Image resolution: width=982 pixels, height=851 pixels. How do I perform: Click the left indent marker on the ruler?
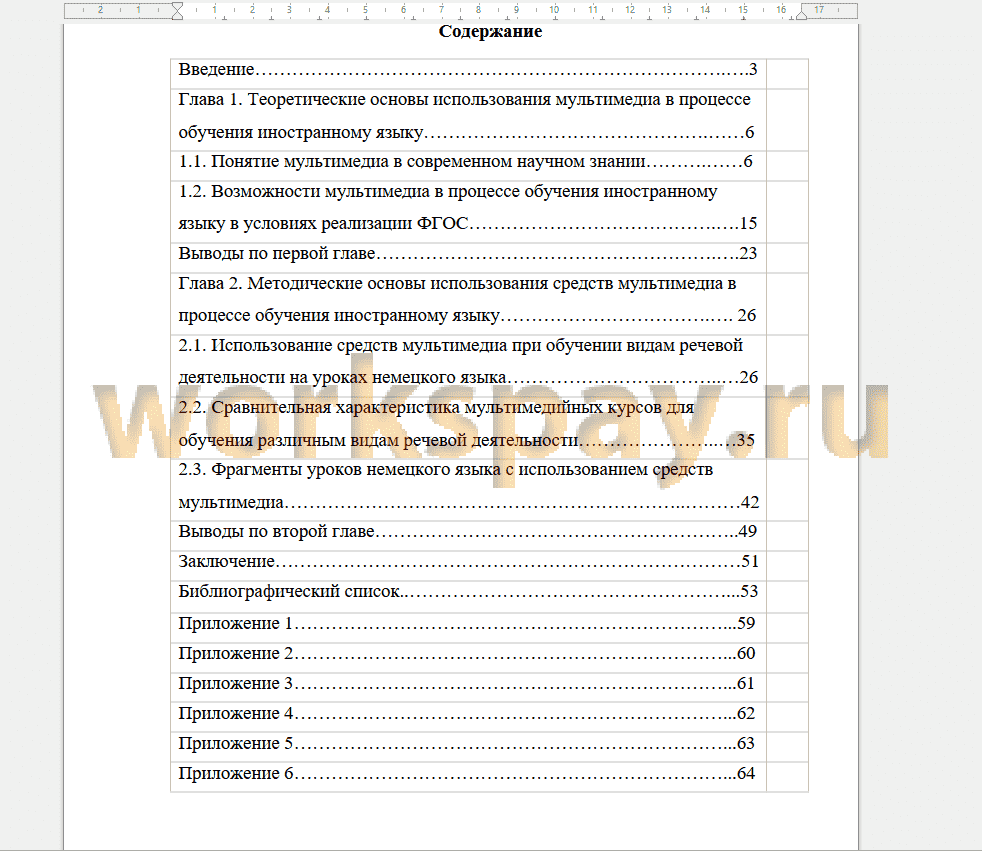pyautogui.click(x=177, y=11)
